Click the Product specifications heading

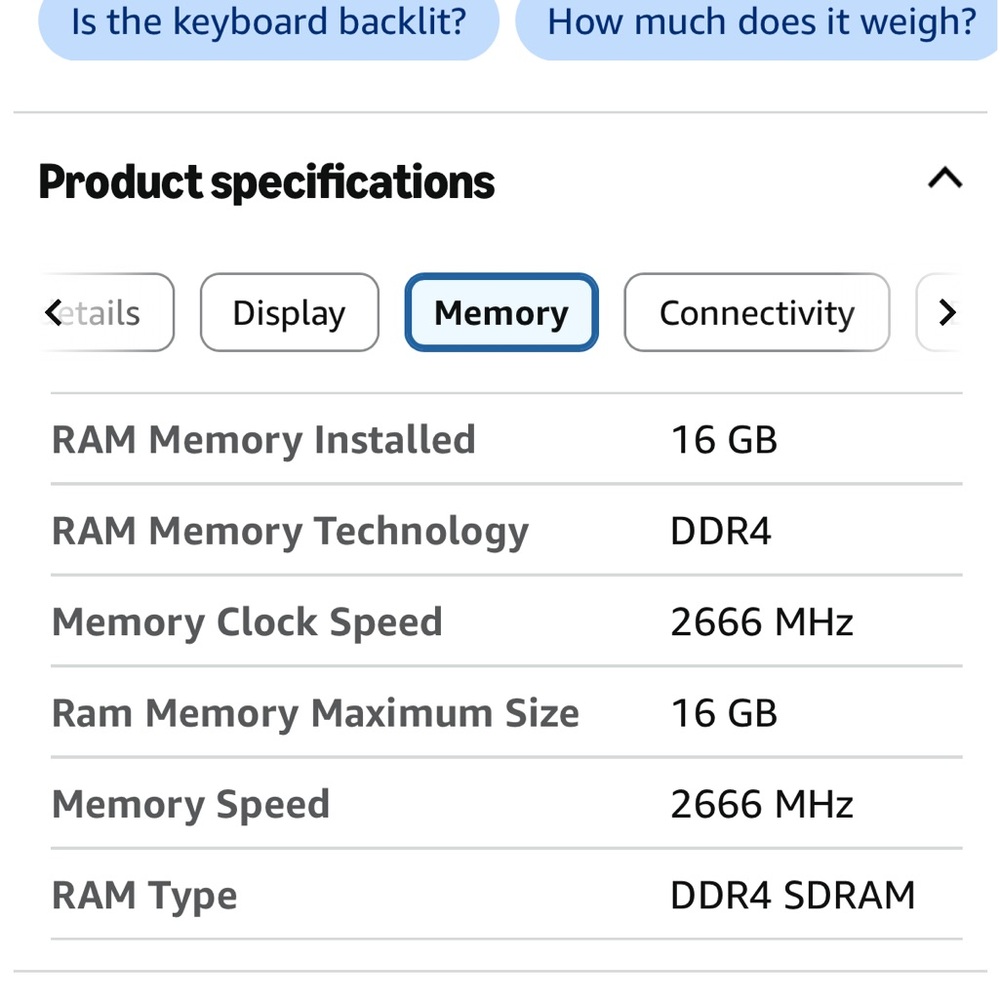tap(267, 182)
